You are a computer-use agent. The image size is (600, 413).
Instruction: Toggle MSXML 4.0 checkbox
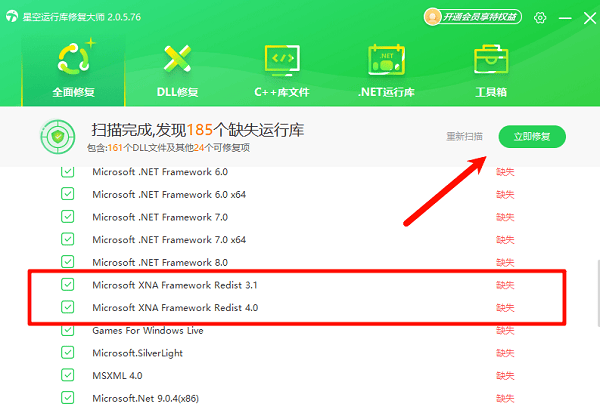point(68,375)
